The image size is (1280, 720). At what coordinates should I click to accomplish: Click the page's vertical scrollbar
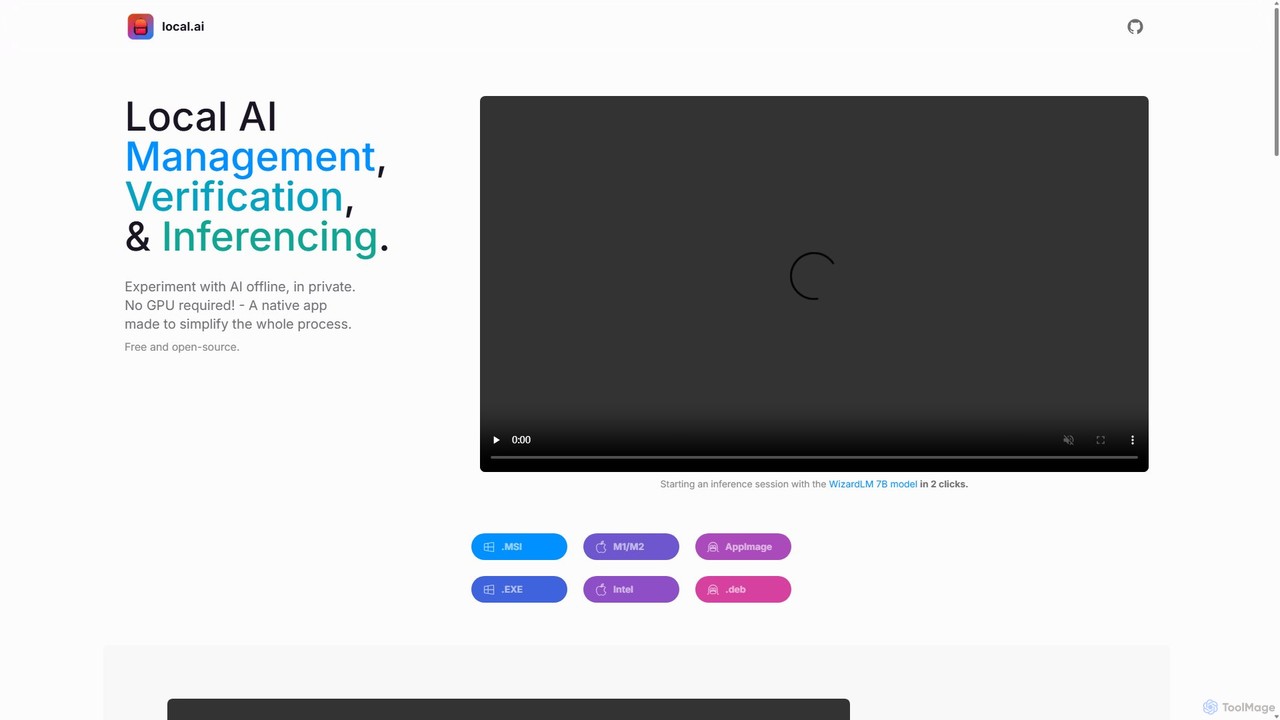(x=1276, y=80)
